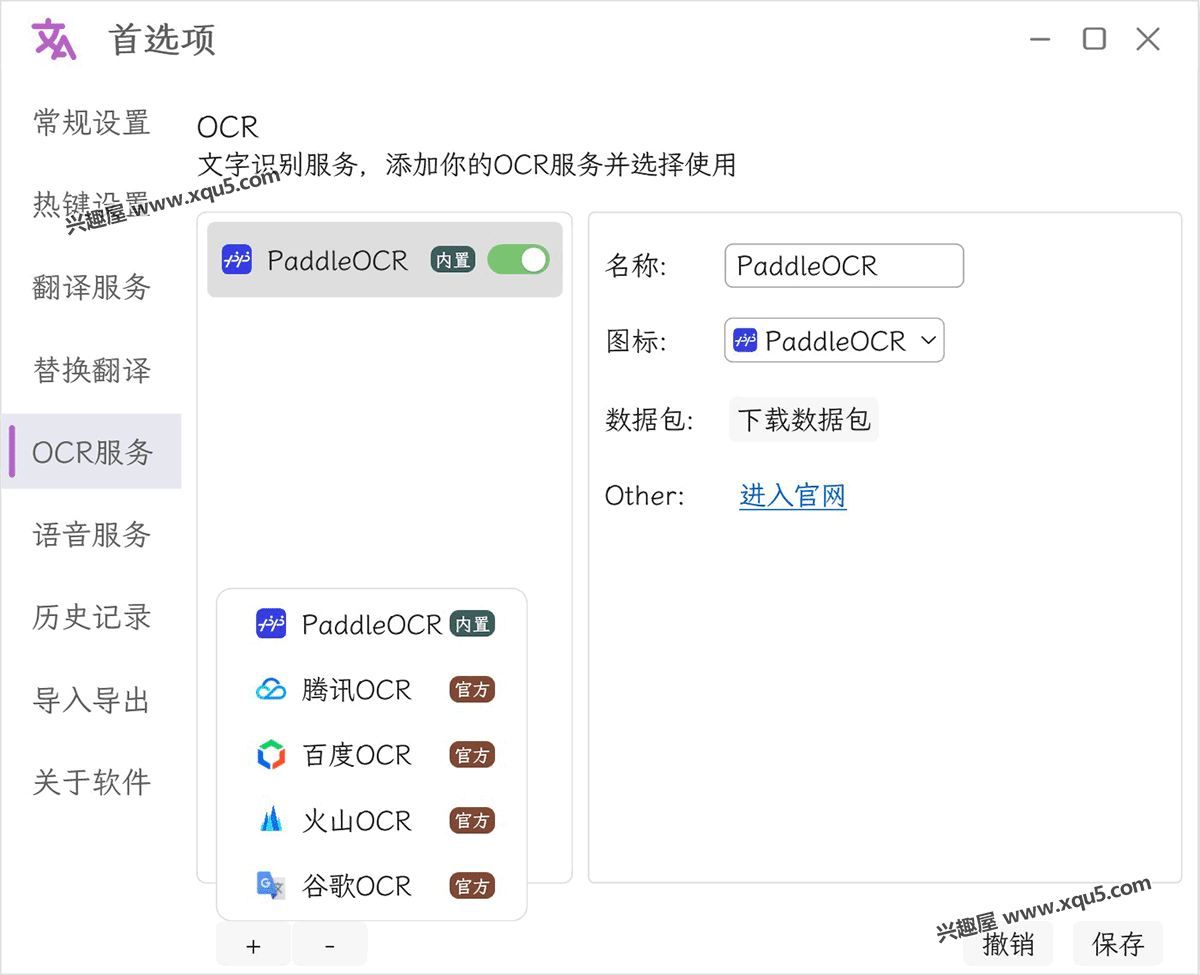Viewport: 1200px width, 975px height.
Task: Add 火山OCR via its mountain icon
Action: (x=271, y=821)
